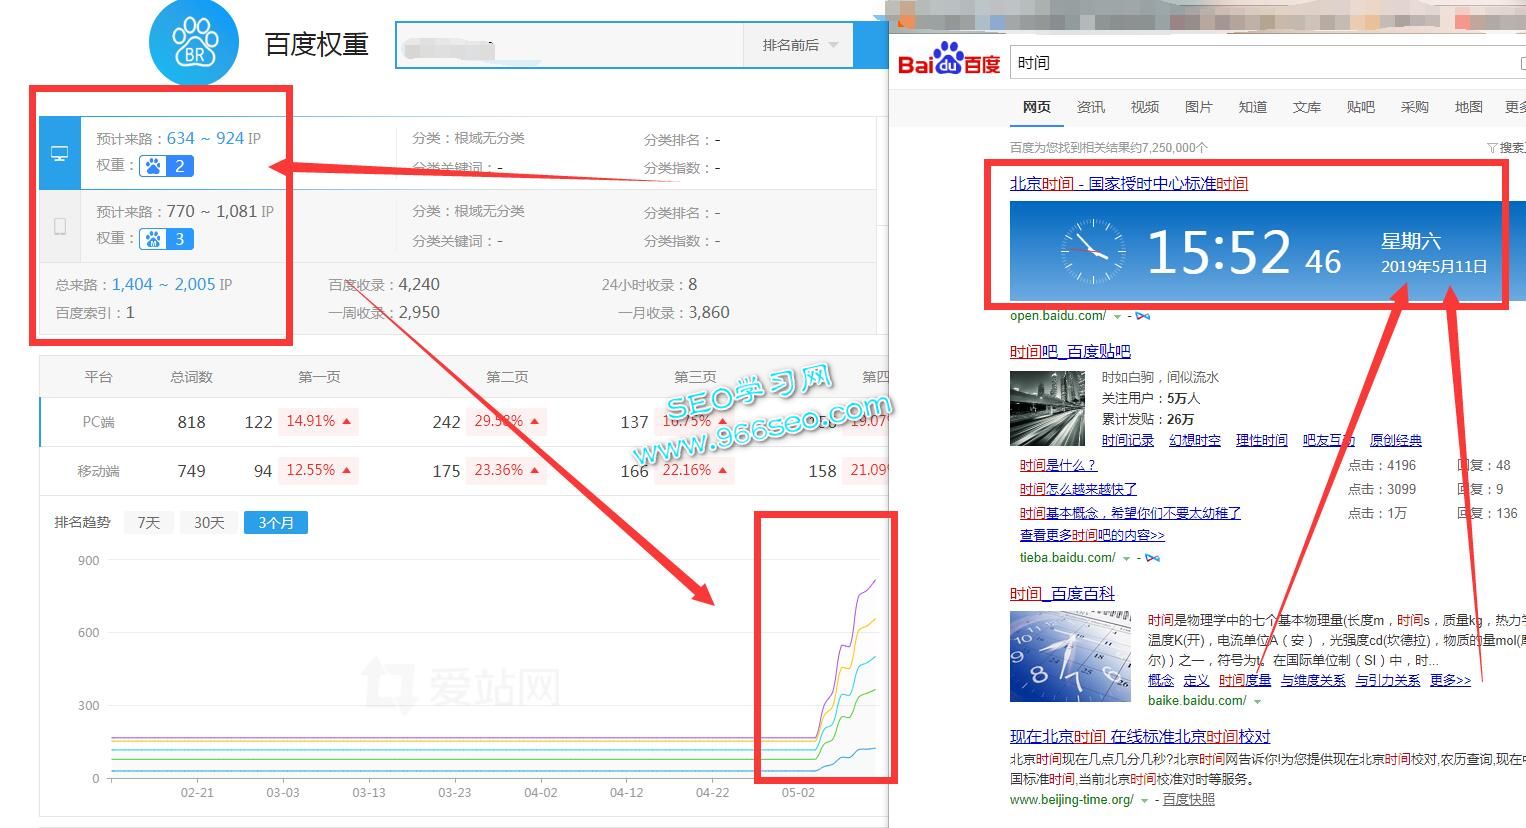Screen dimensions: 1526x828
Task: Click the BR paw logo circle
Action: coord(194,43)
